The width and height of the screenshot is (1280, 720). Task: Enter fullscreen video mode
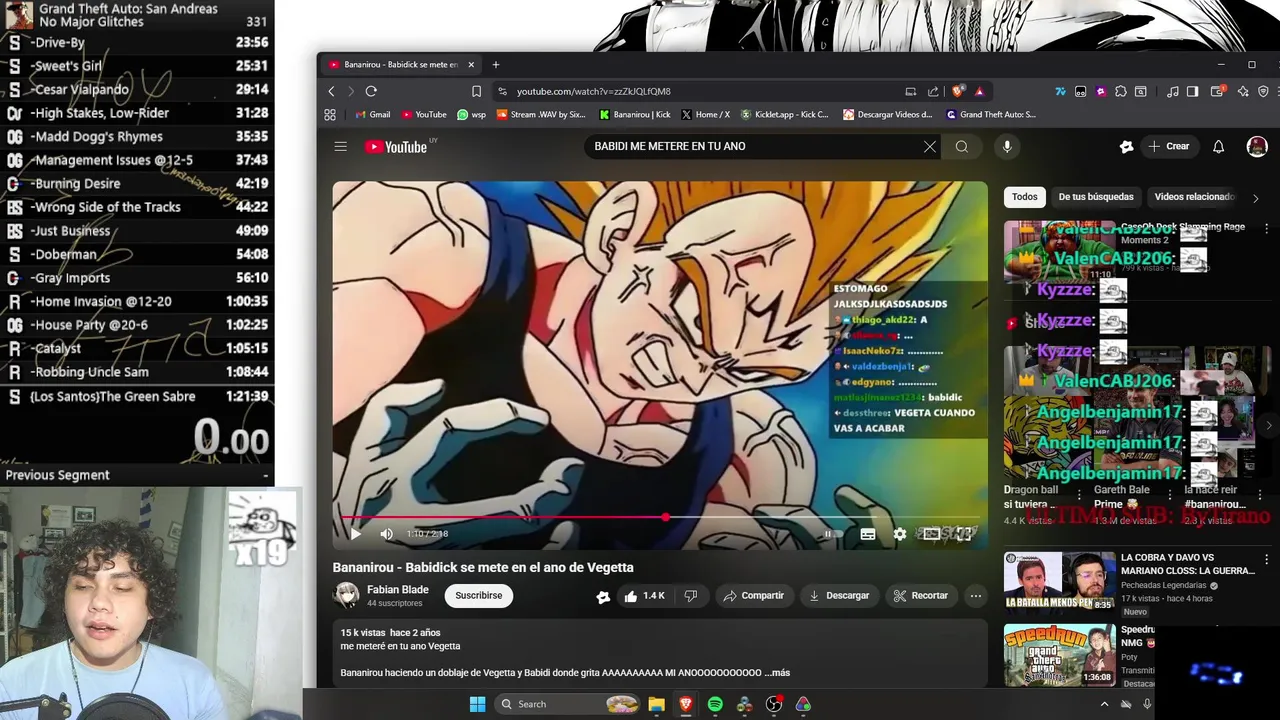pyautogui.click(x=964, y=534)
